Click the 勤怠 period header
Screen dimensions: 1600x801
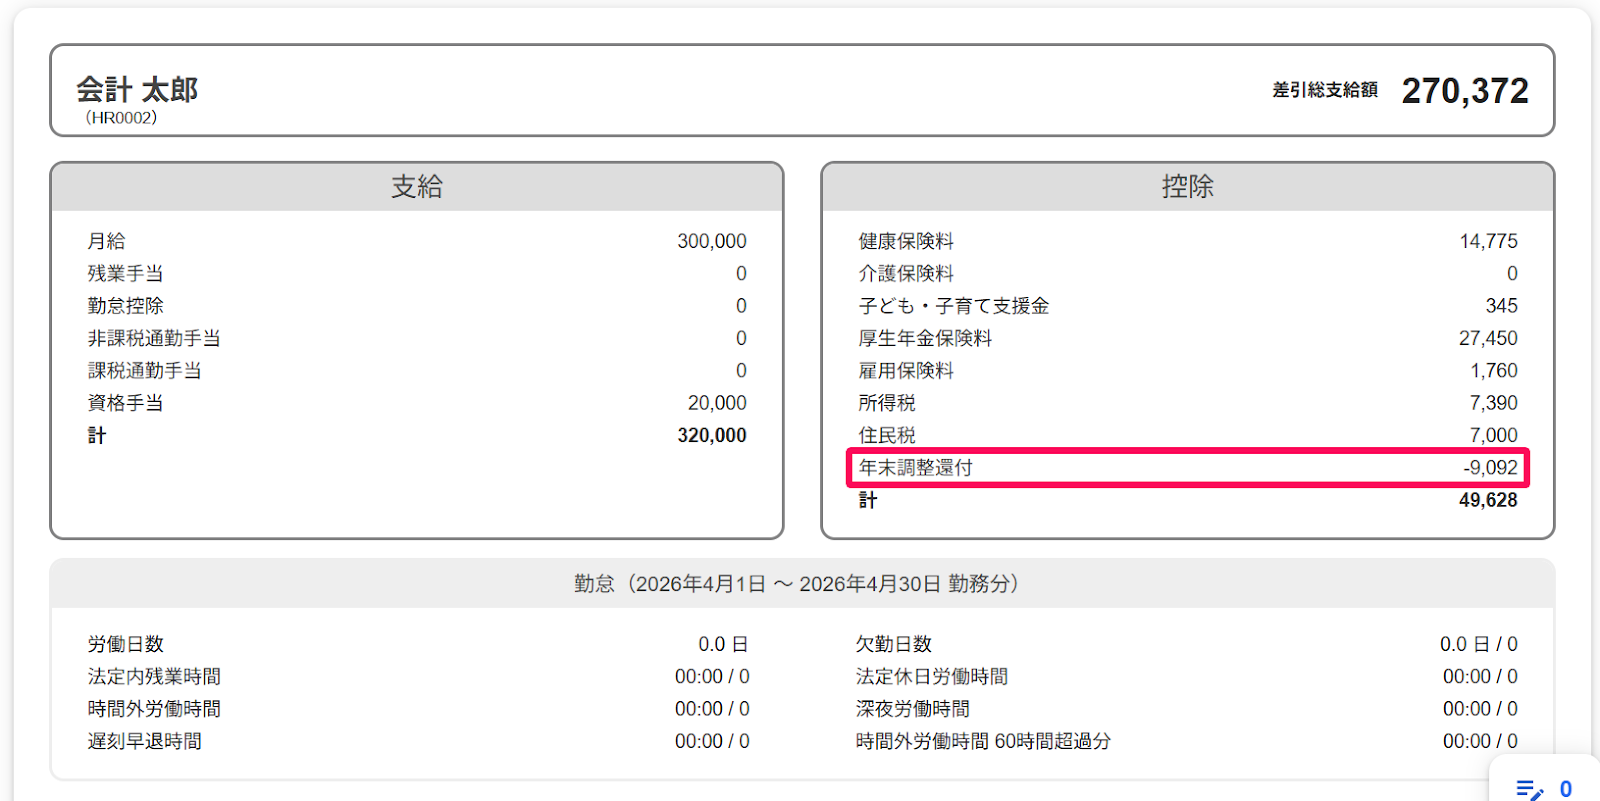(802, 584)
